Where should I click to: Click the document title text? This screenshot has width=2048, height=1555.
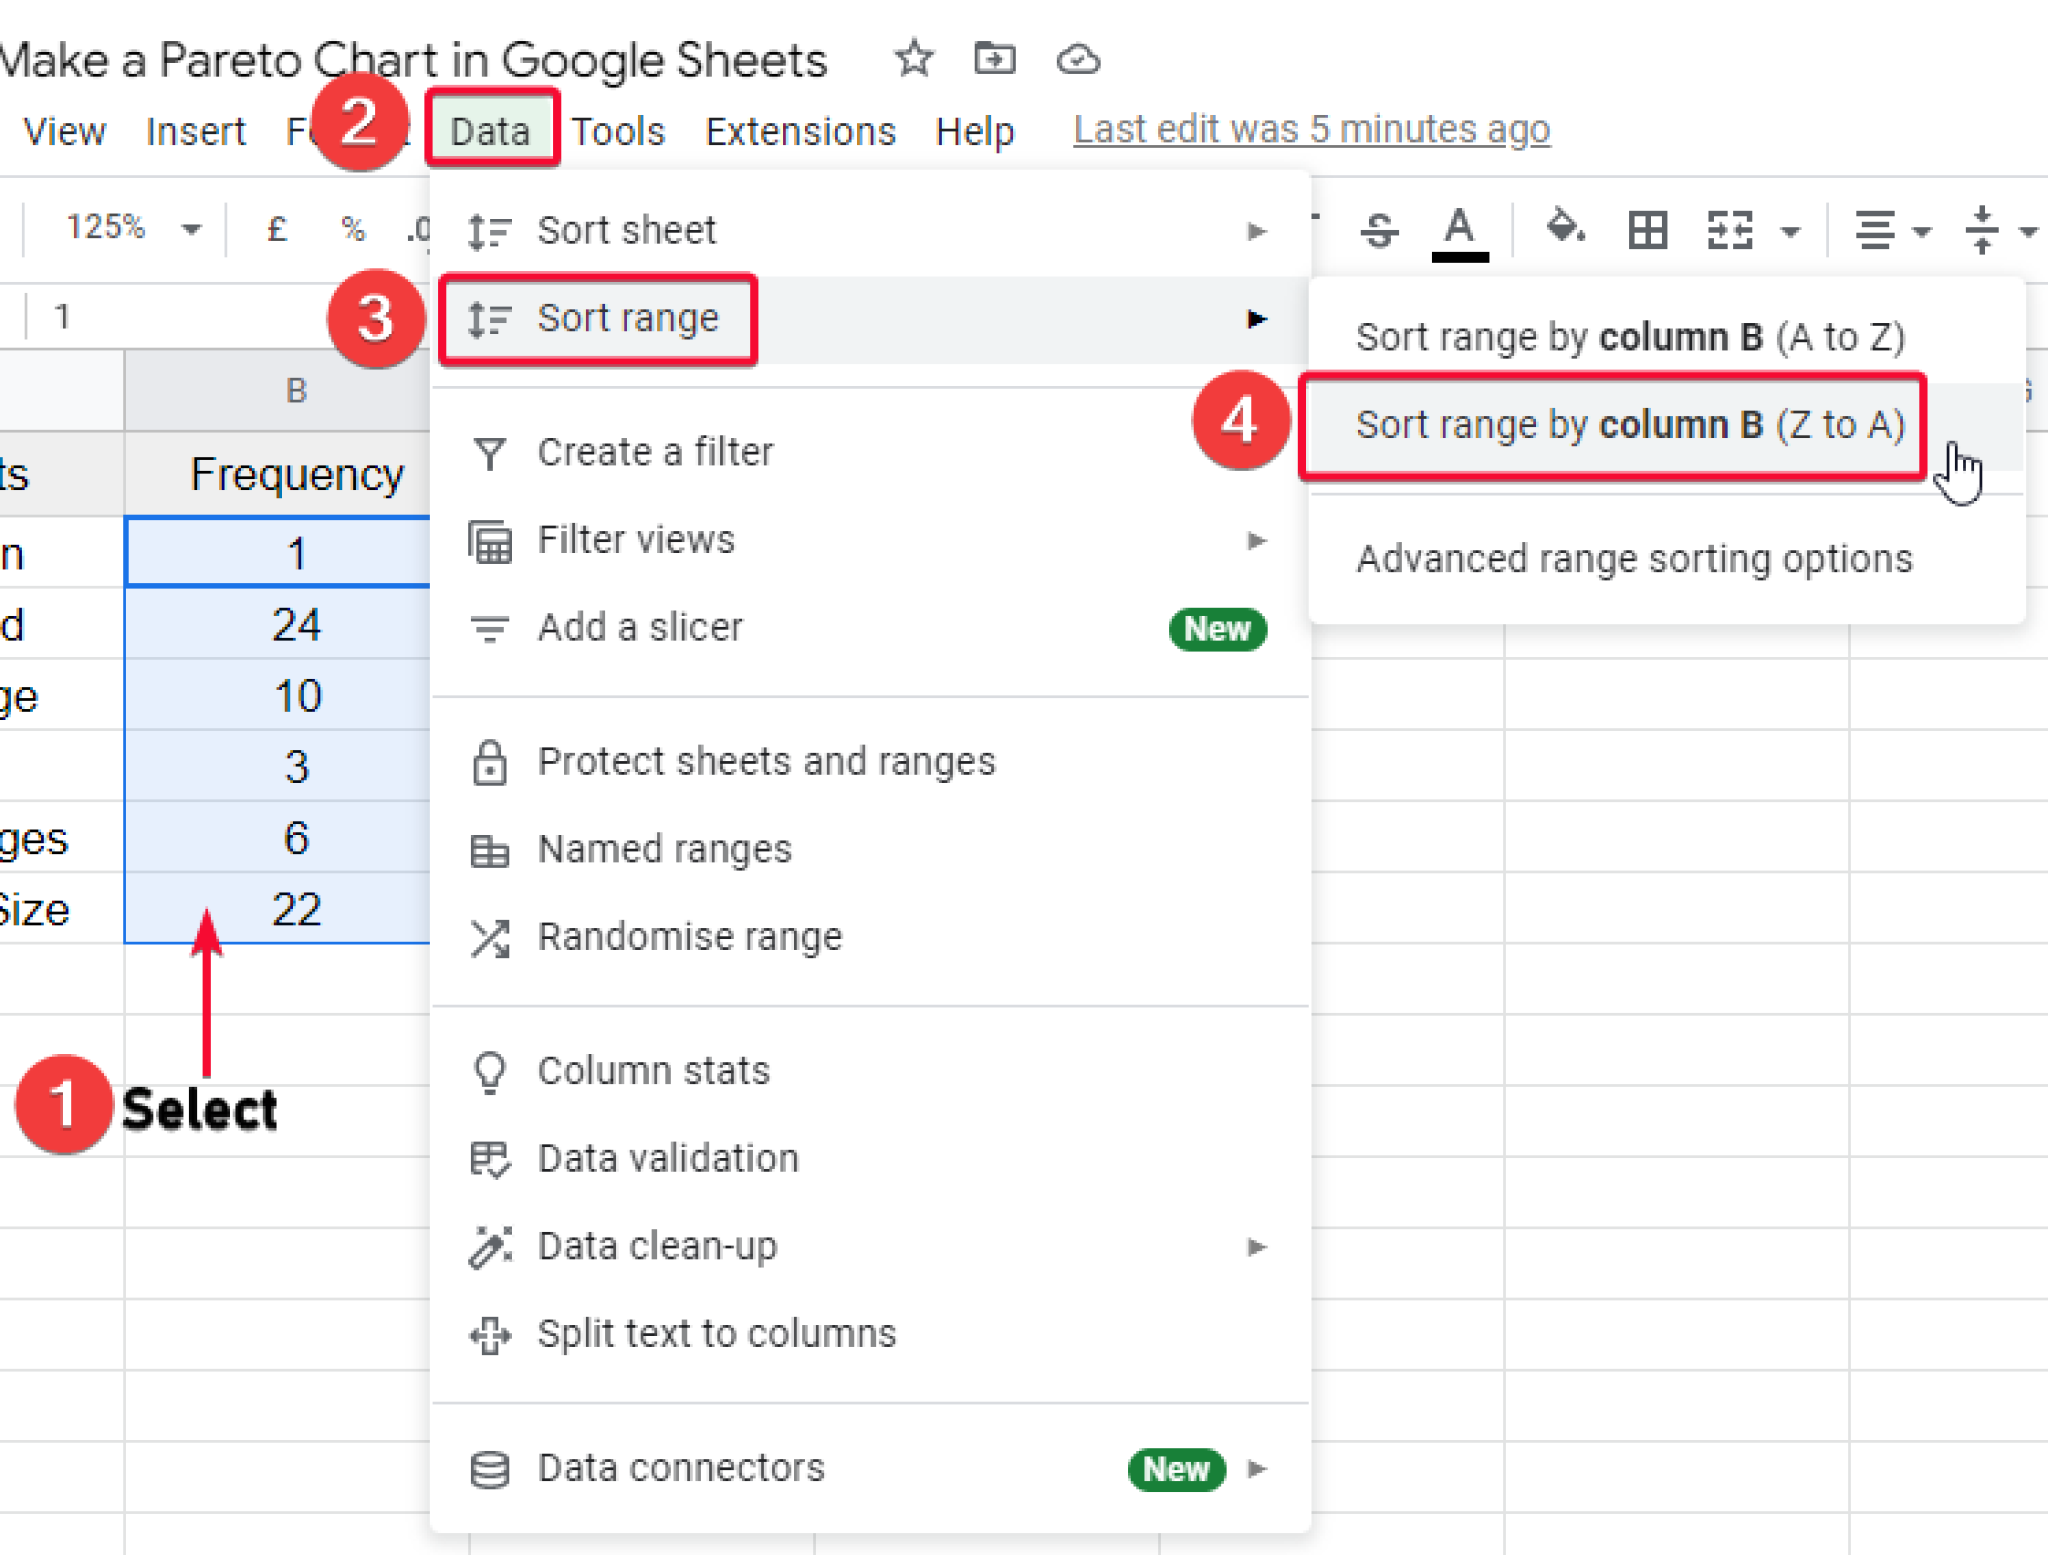413,60
